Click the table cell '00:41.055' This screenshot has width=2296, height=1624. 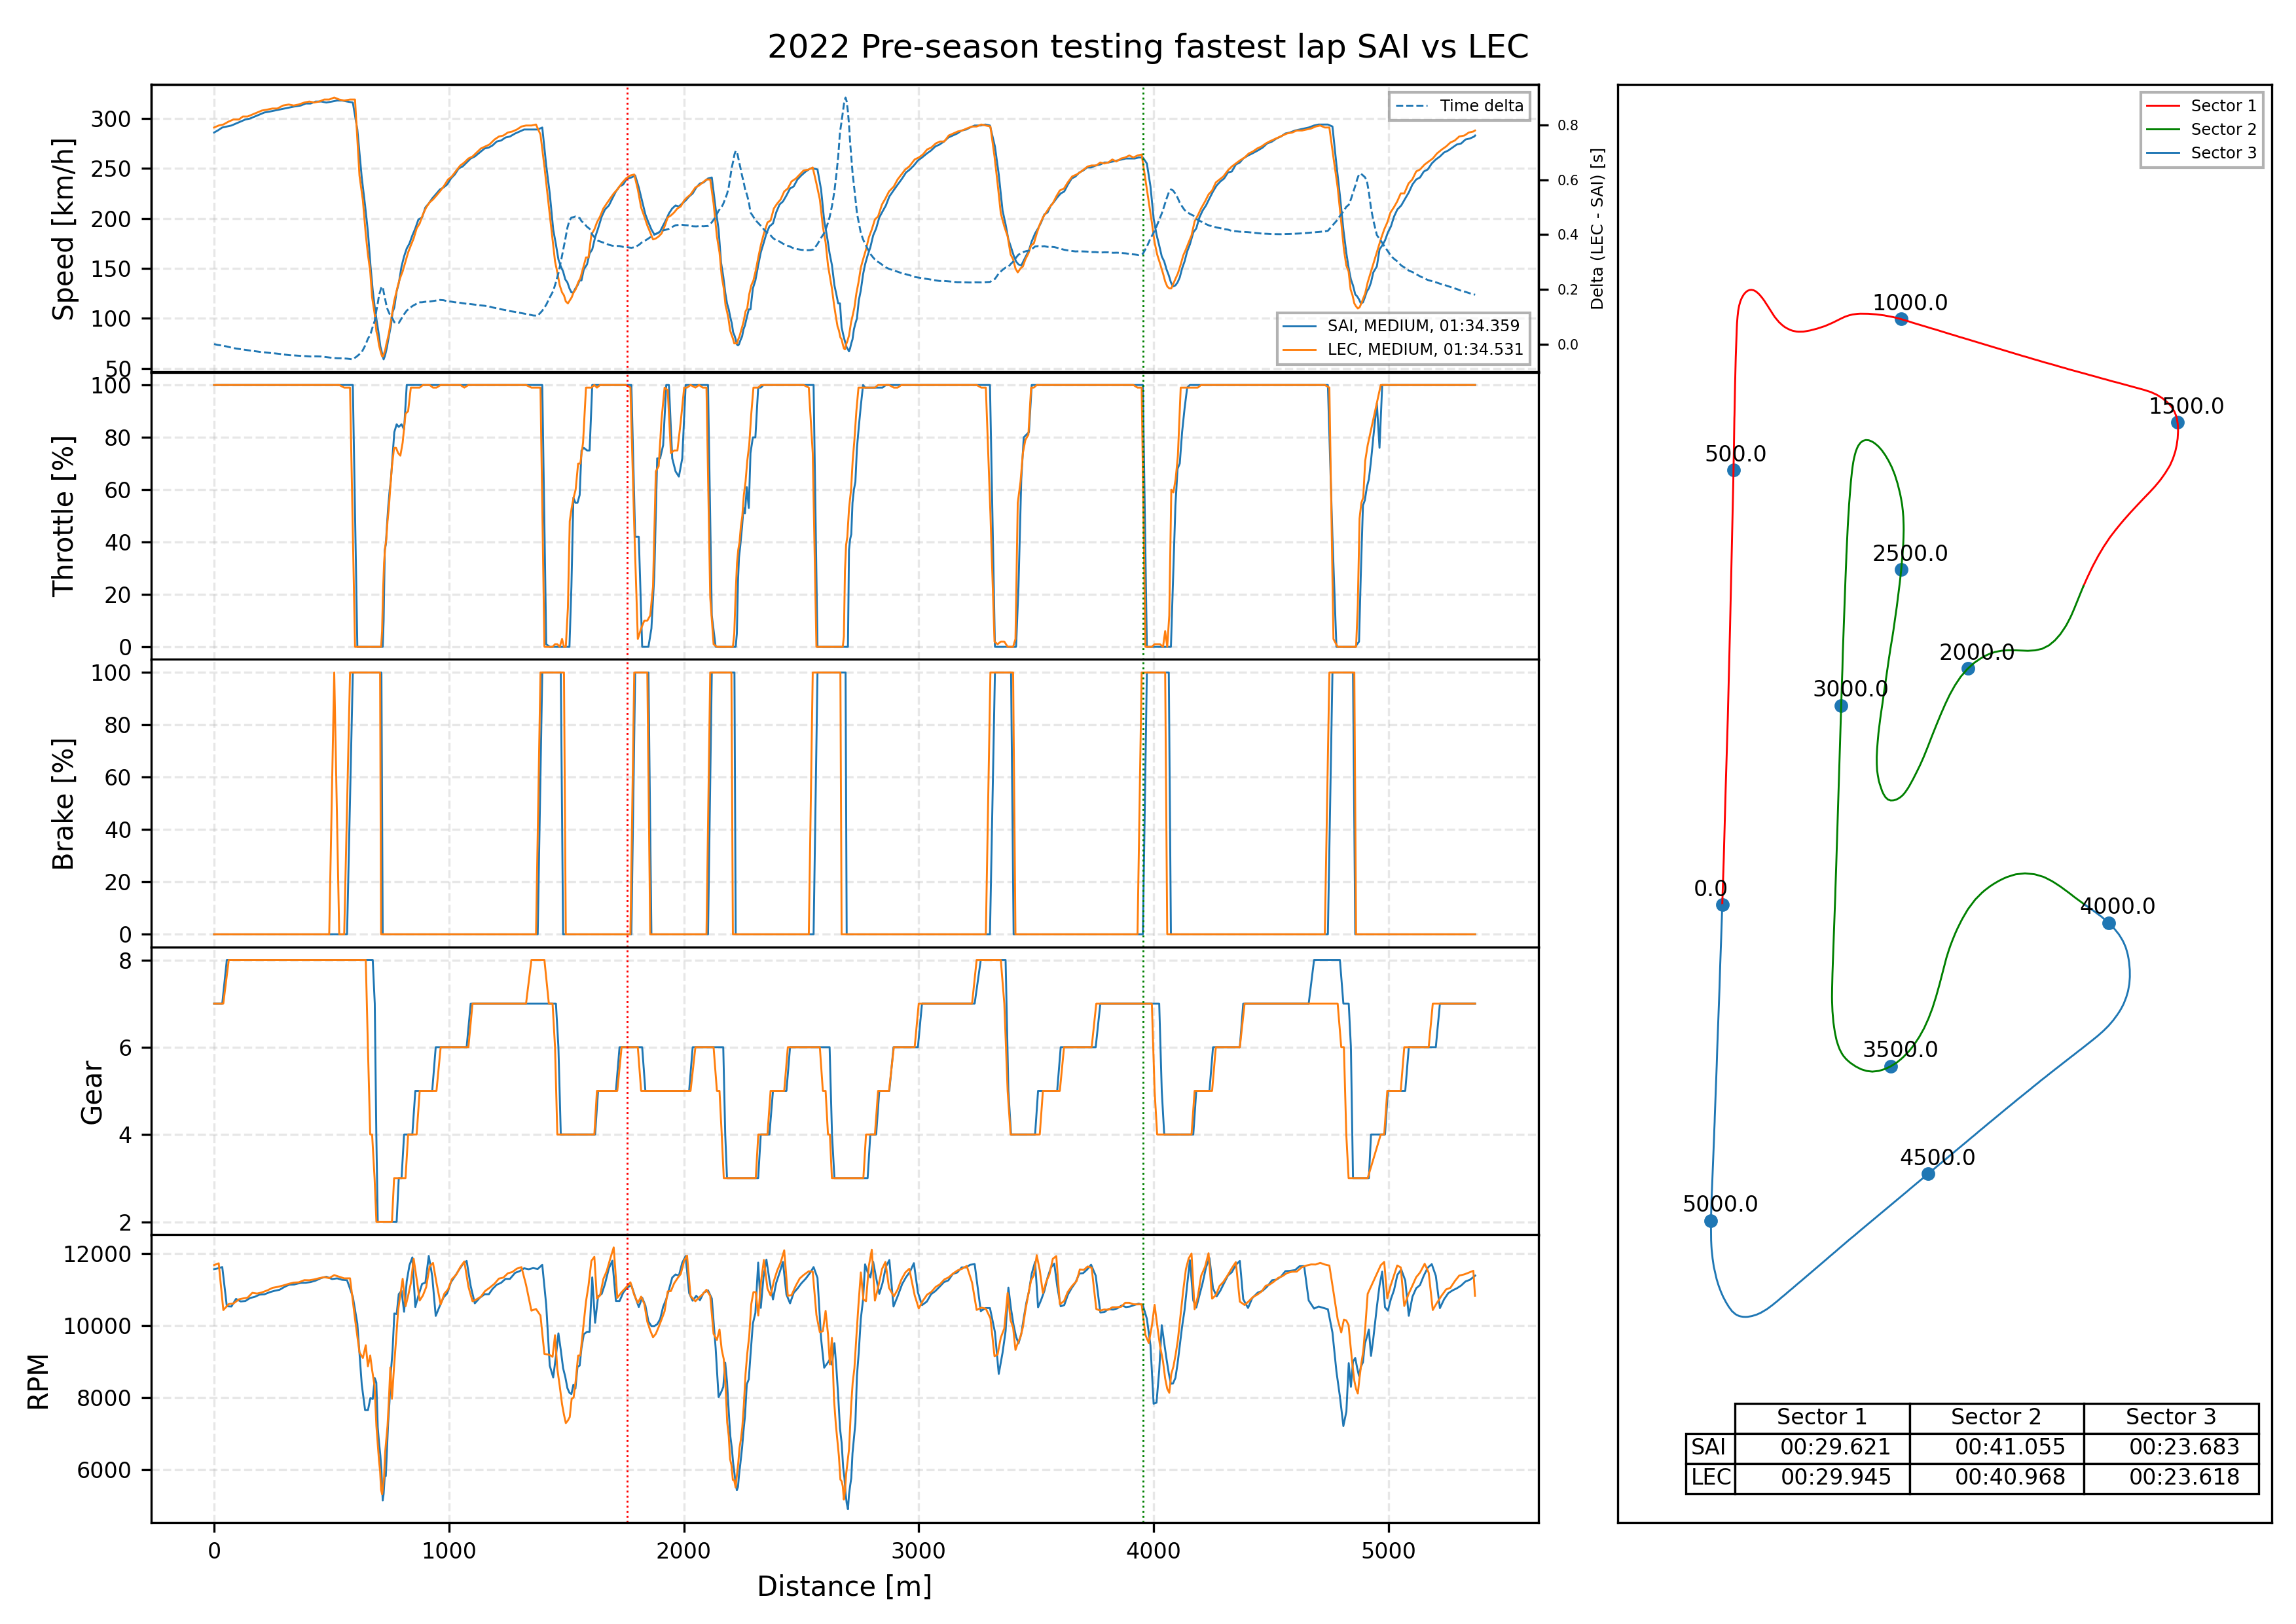[x=1997, y=1448]
